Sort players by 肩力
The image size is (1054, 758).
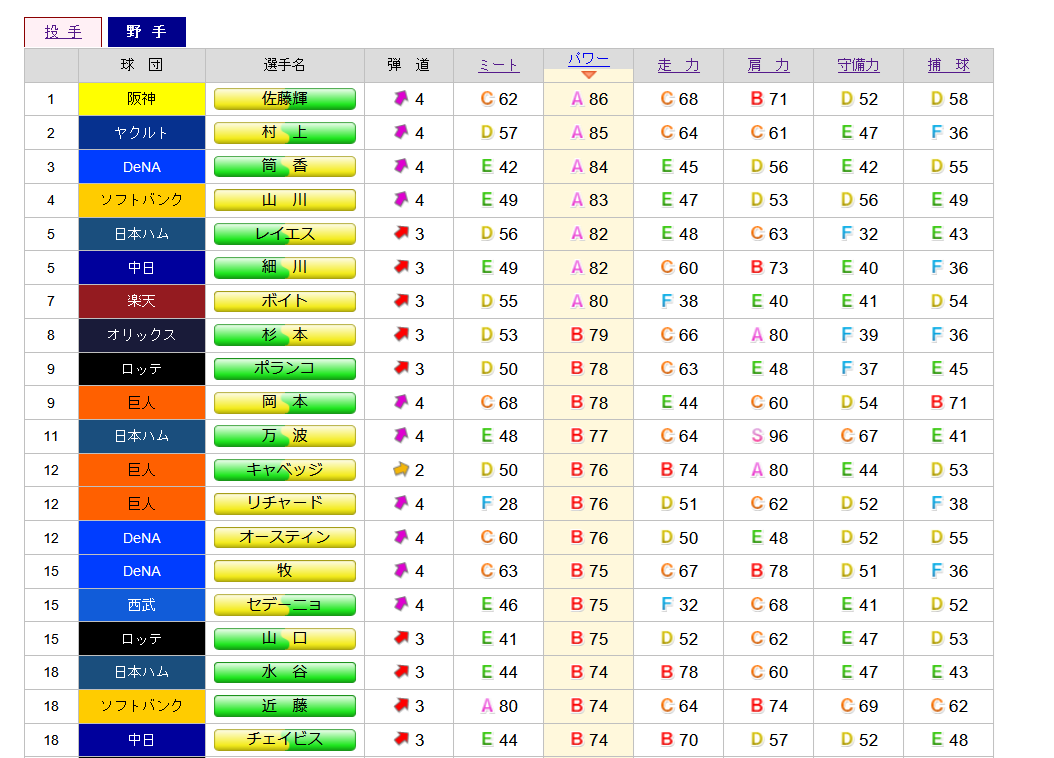coord(768,65)
